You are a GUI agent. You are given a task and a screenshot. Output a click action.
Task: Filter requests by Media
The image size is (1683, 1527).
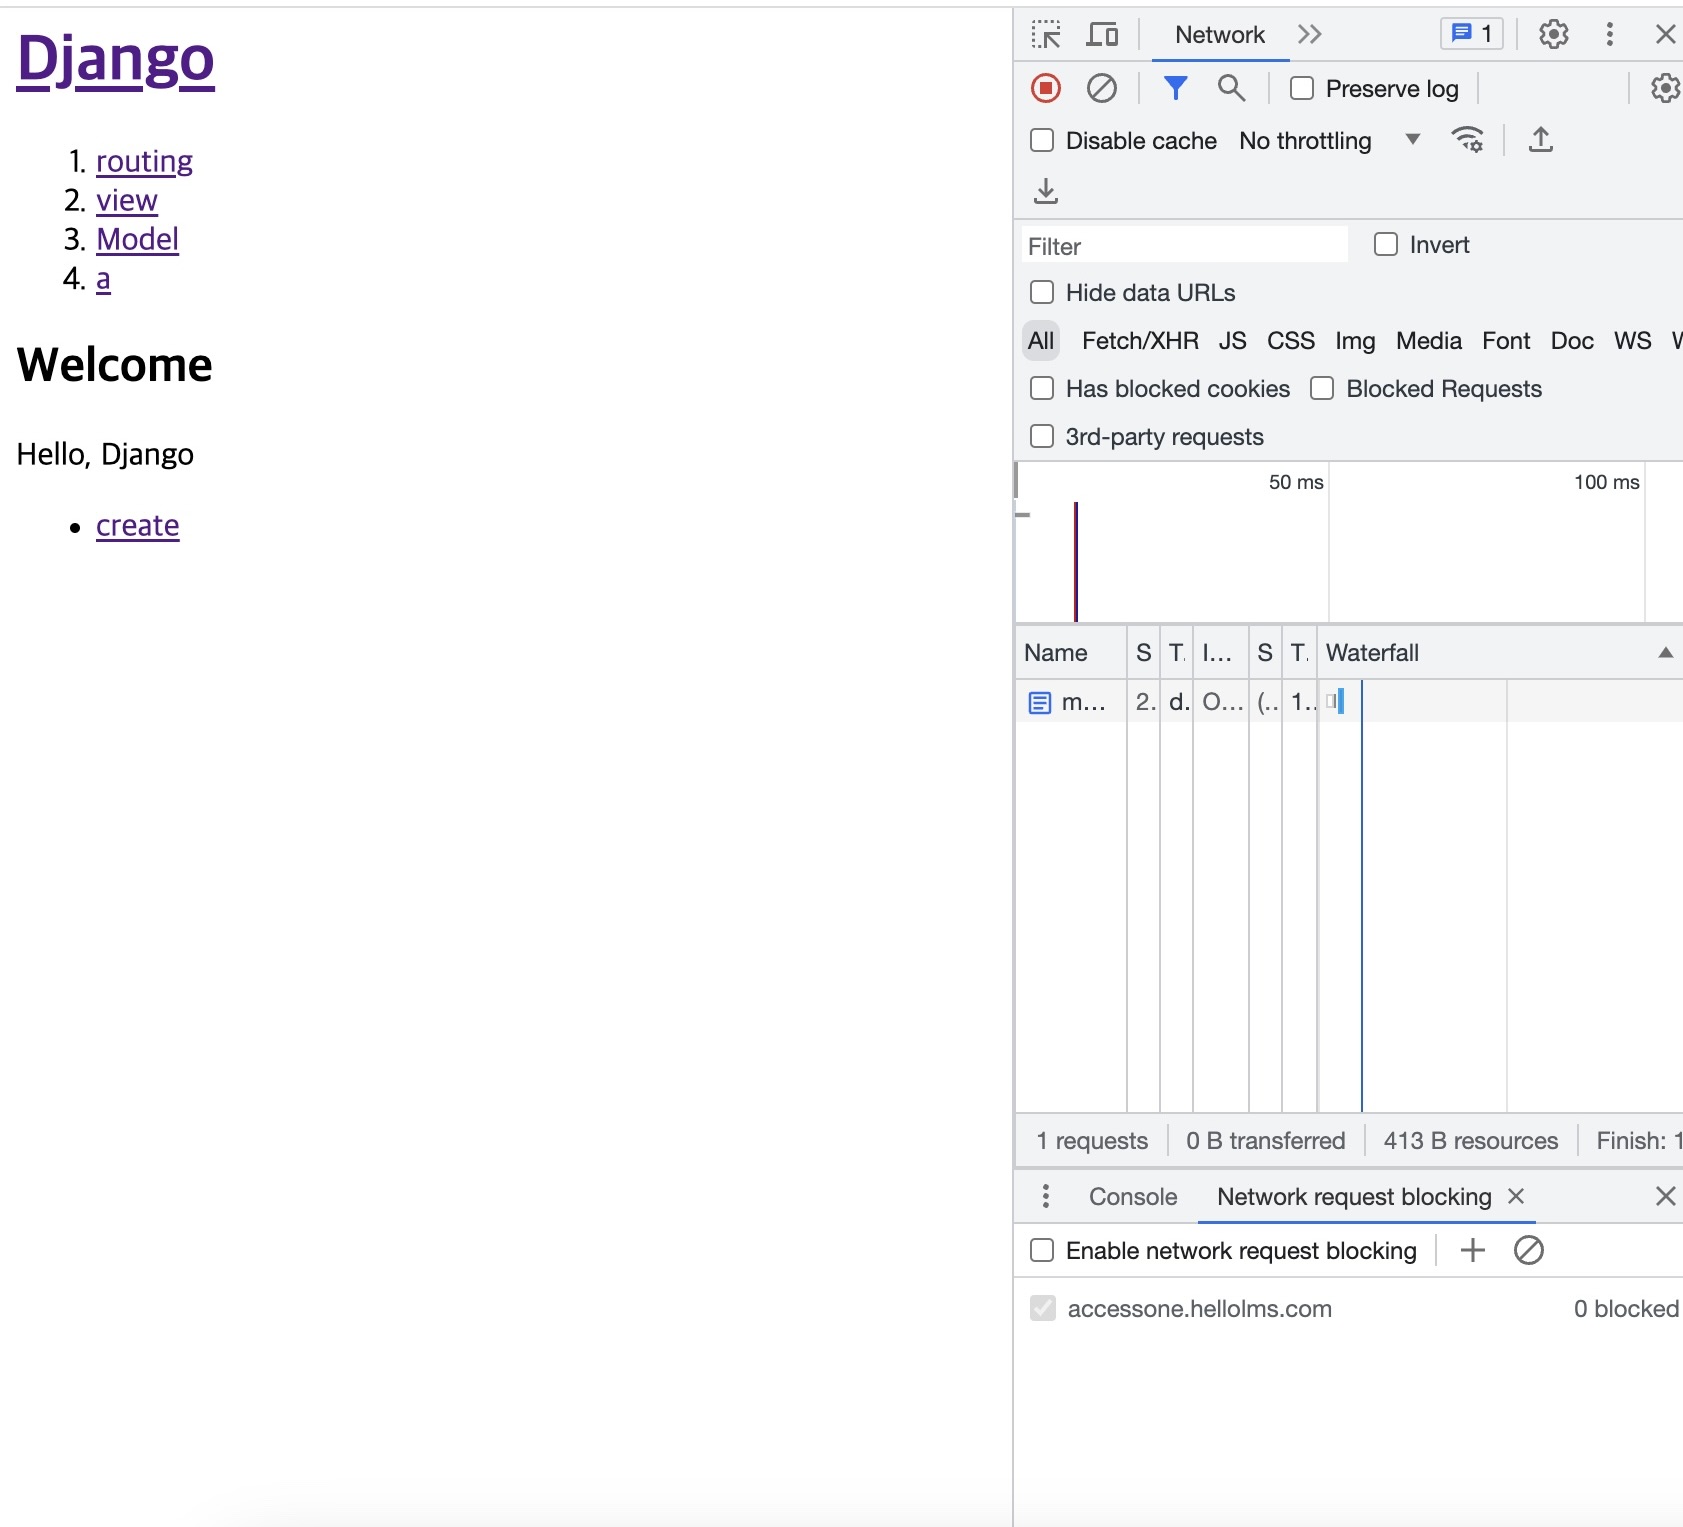click(1429, 341)
